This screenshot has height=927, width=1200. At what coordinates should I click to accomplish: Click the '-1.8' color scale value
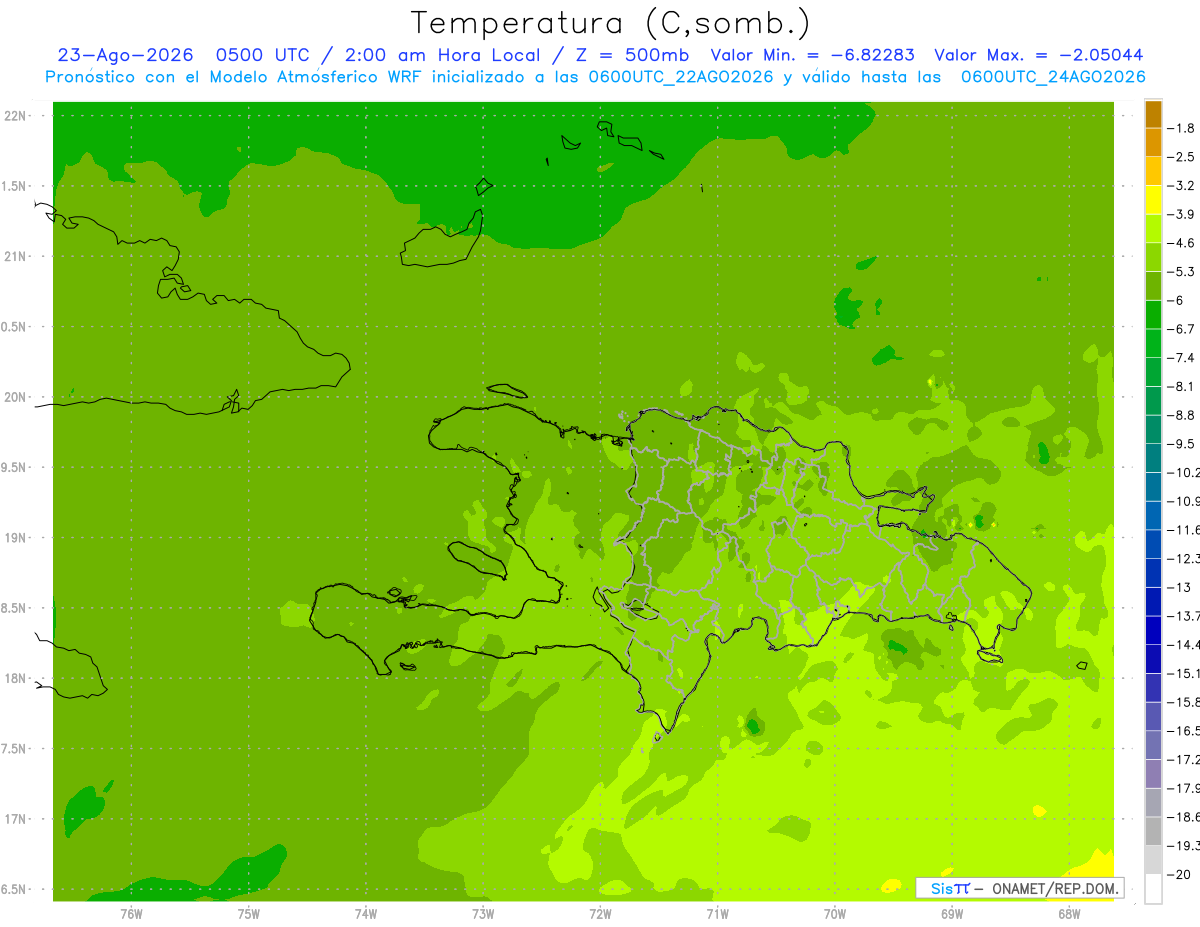(1181, 128)
